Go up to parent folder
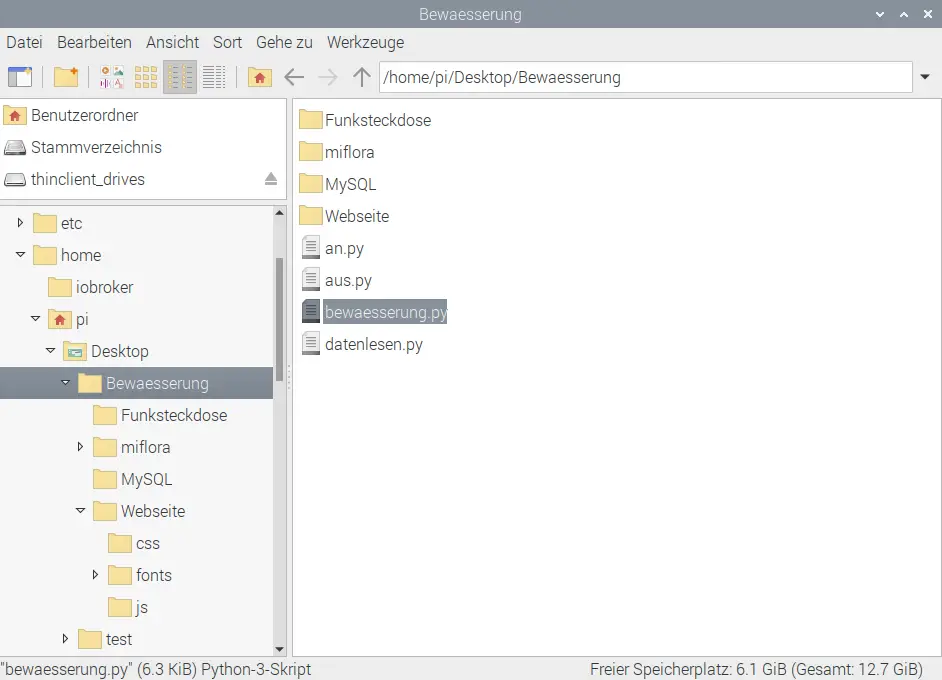 pos(362,77)
